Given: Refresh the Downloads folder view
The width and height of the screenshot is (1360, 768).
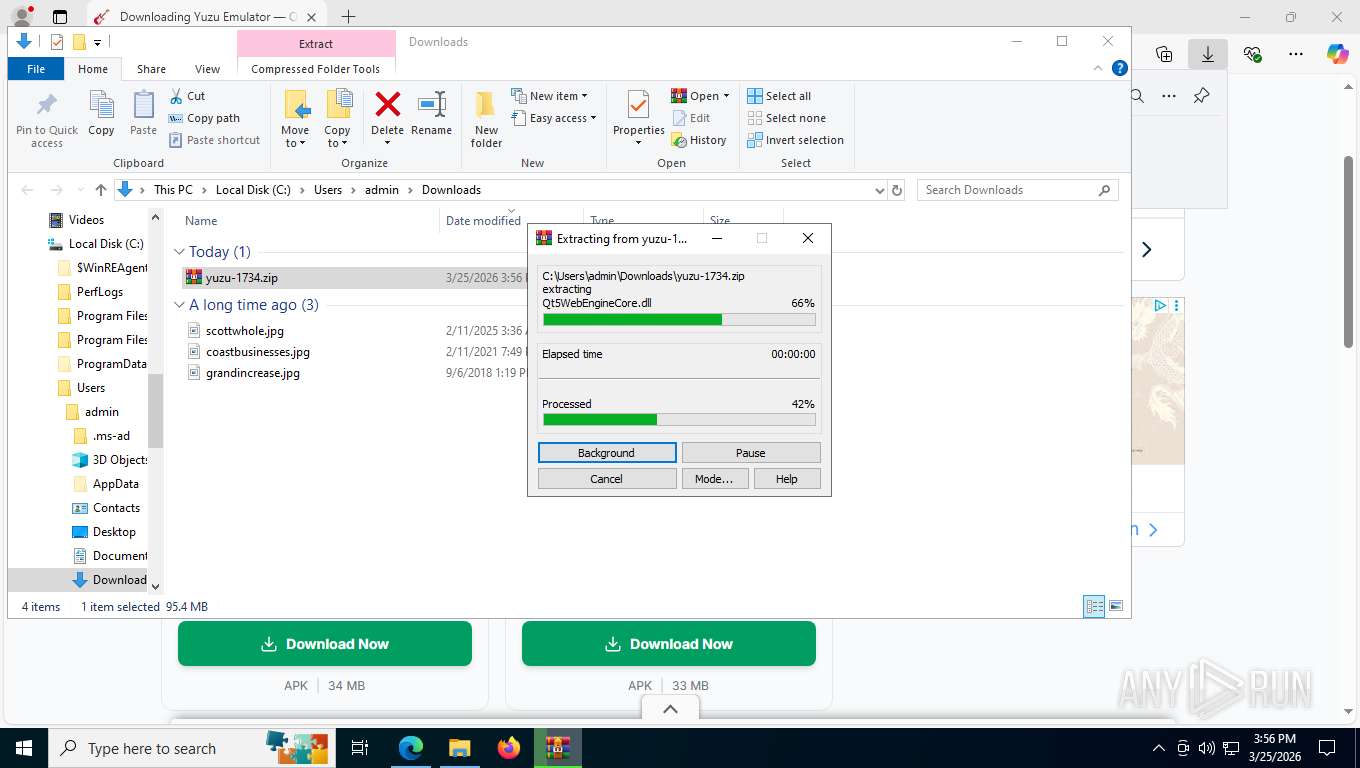Looking at the screenshot, I should [897, 190].
